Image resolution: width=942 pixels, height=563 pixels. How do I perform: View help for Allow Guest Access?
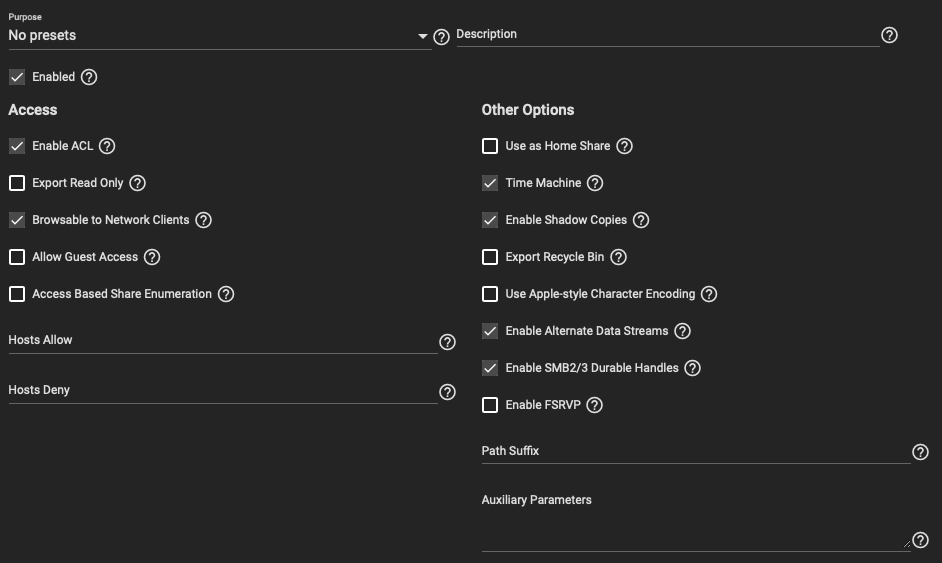coord(152,257)
